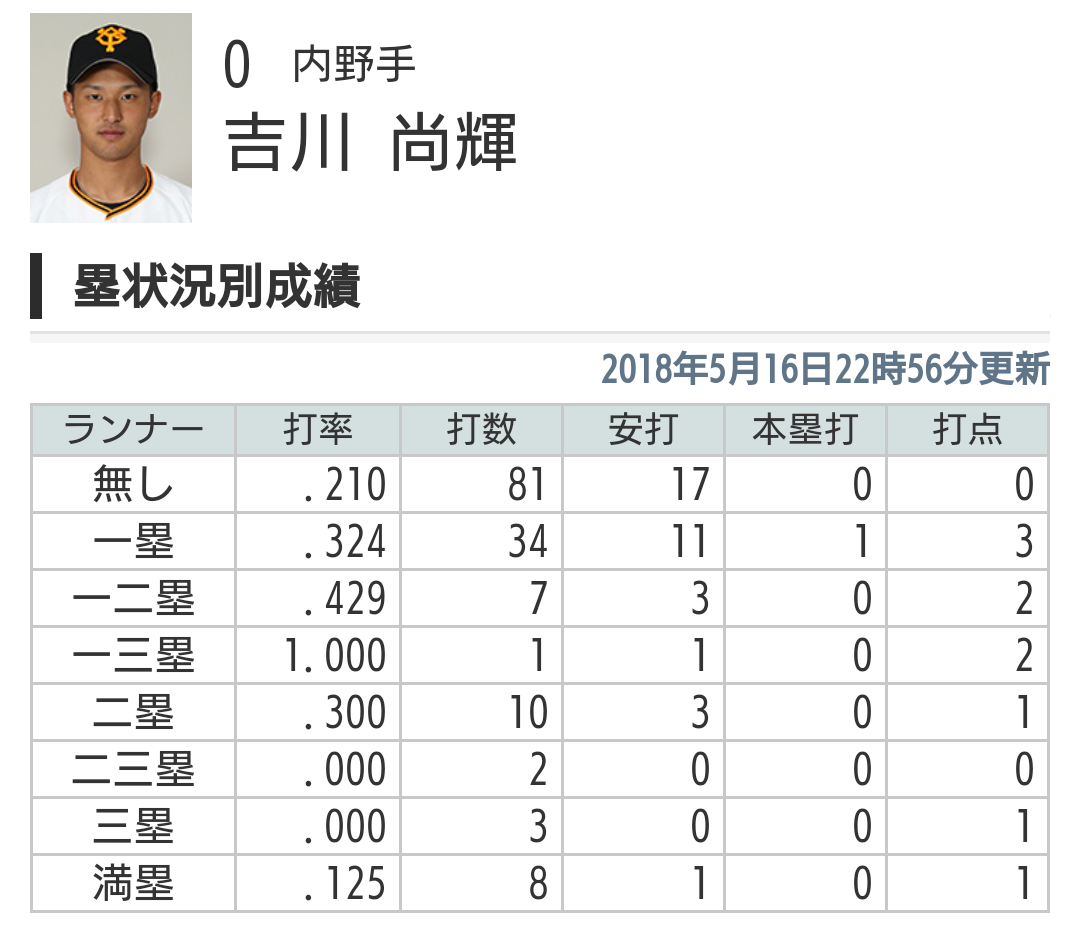The width and height of the screenshot is (1080, 934).
Task: Select the 一塁 row label
Action: 133,543
